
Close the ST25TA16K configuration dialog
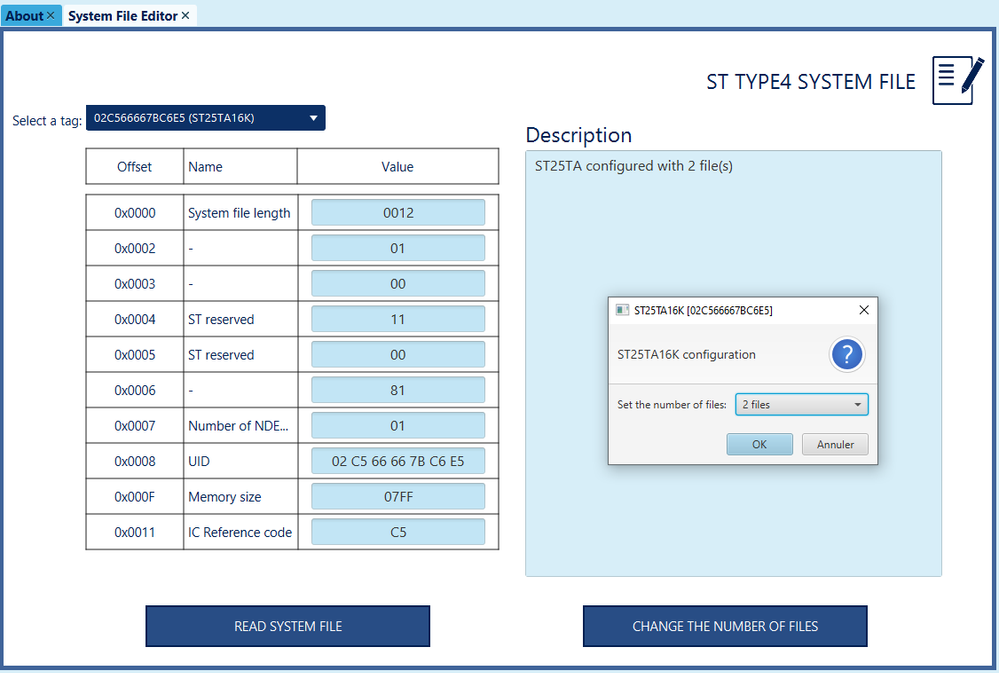coord(864,310)
